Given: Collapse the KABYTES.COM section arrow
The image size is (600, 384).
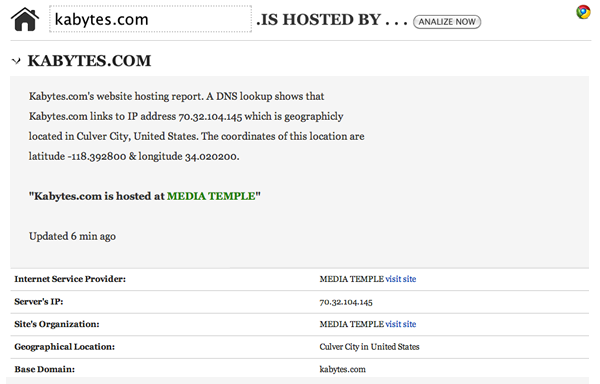Looking at the screenshot, I should [16, 61].
